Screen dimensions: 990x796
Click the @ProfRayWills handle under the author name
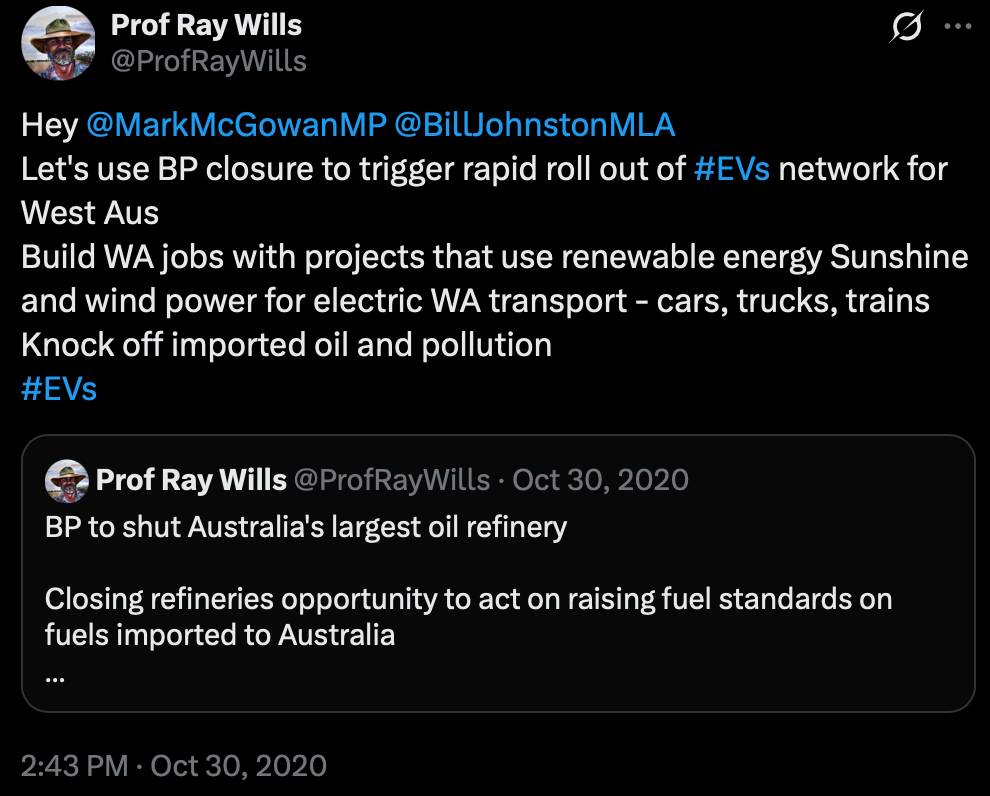tap(208, 61)
